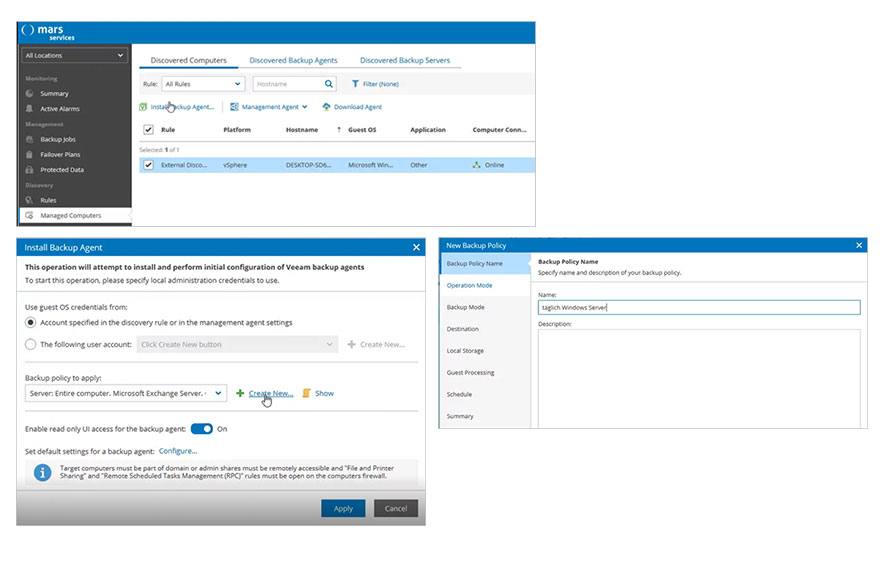
Task: Open the Rule 'All Rules' dropdown
Action: pyautogui.click(x=203, y=85)
